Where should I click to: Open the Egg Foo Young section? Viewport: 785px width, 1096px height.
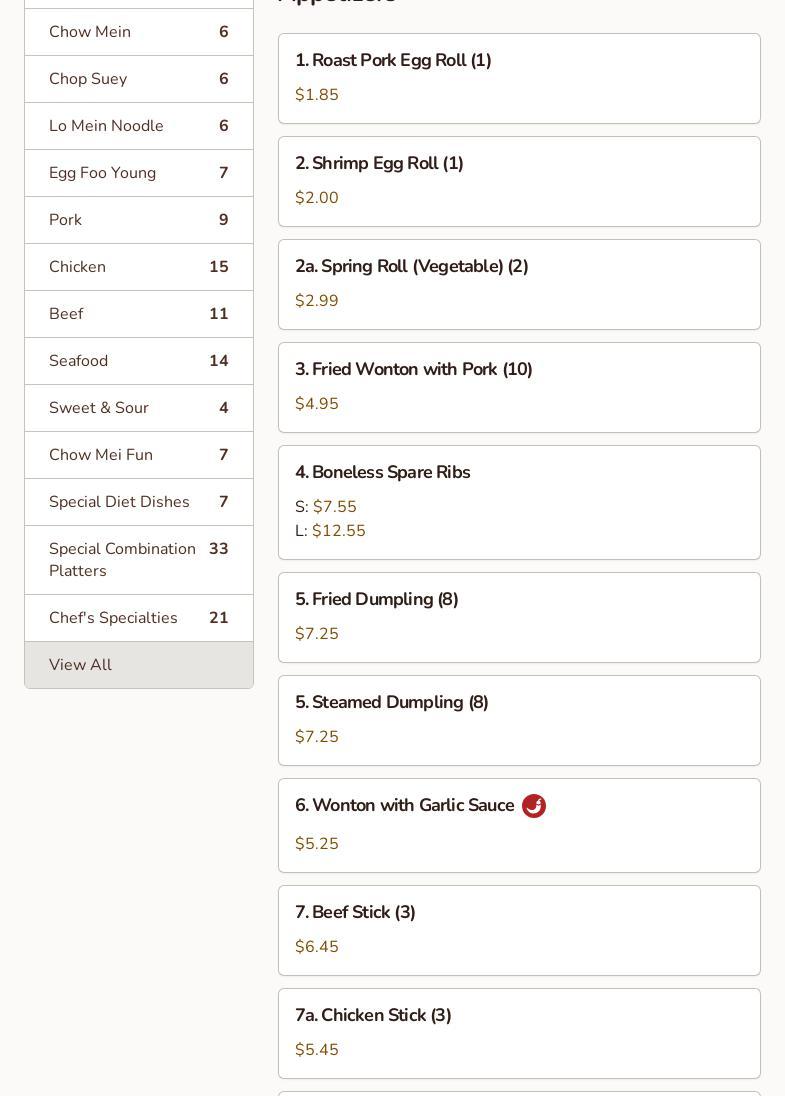(x=138, y=173)
